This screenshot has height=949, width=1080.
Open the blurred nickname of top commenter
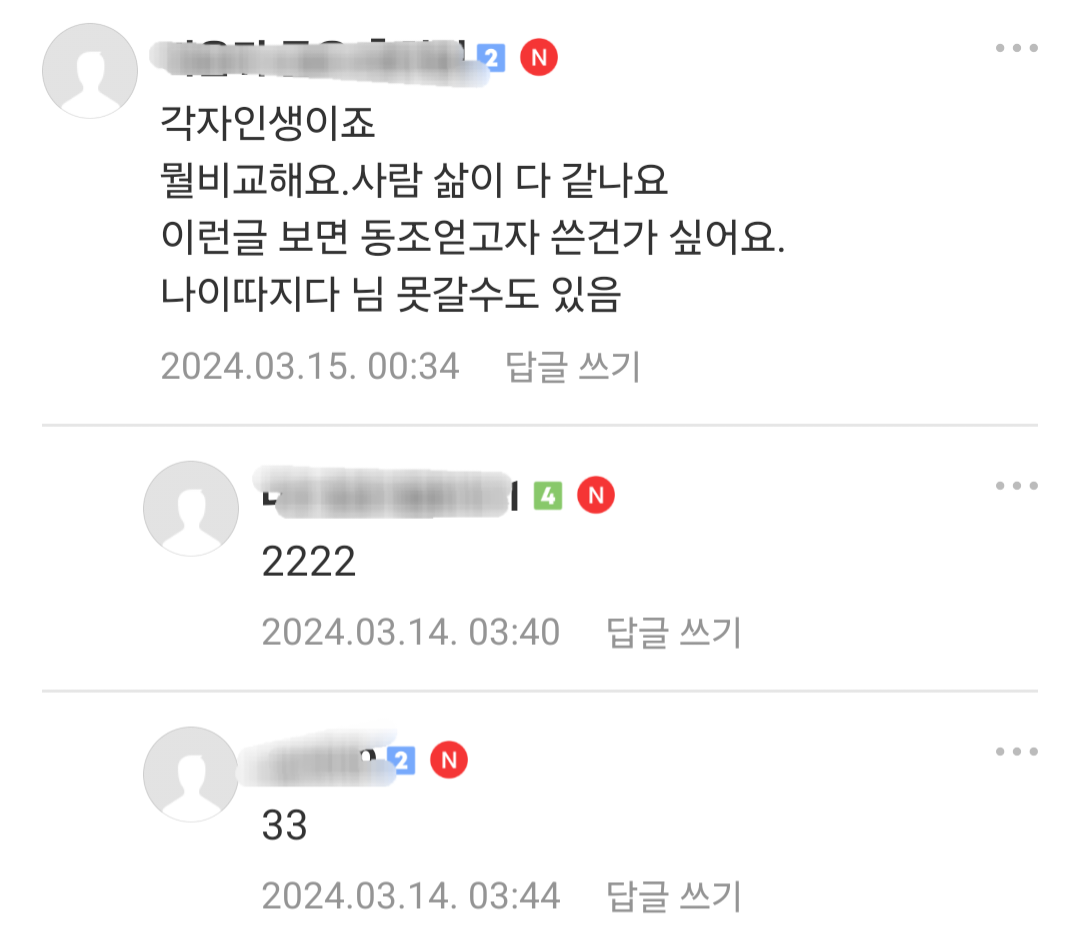[313, 60]
